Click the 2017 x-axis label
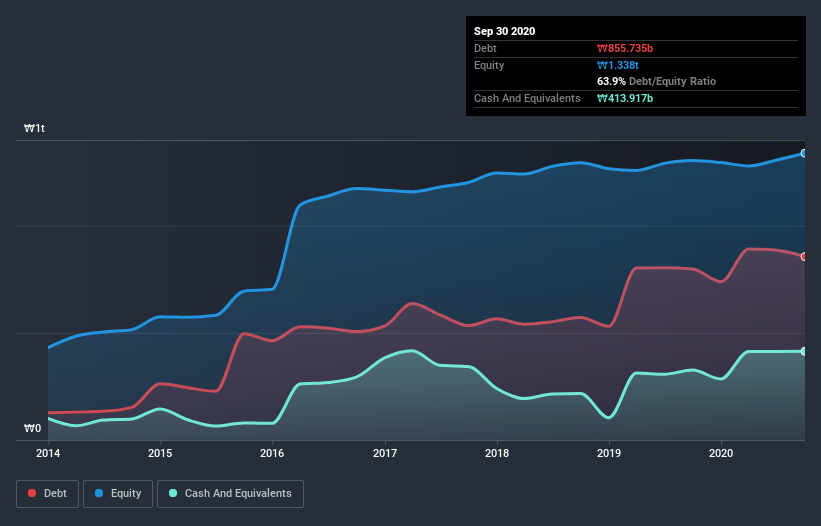 pos(385,453)
